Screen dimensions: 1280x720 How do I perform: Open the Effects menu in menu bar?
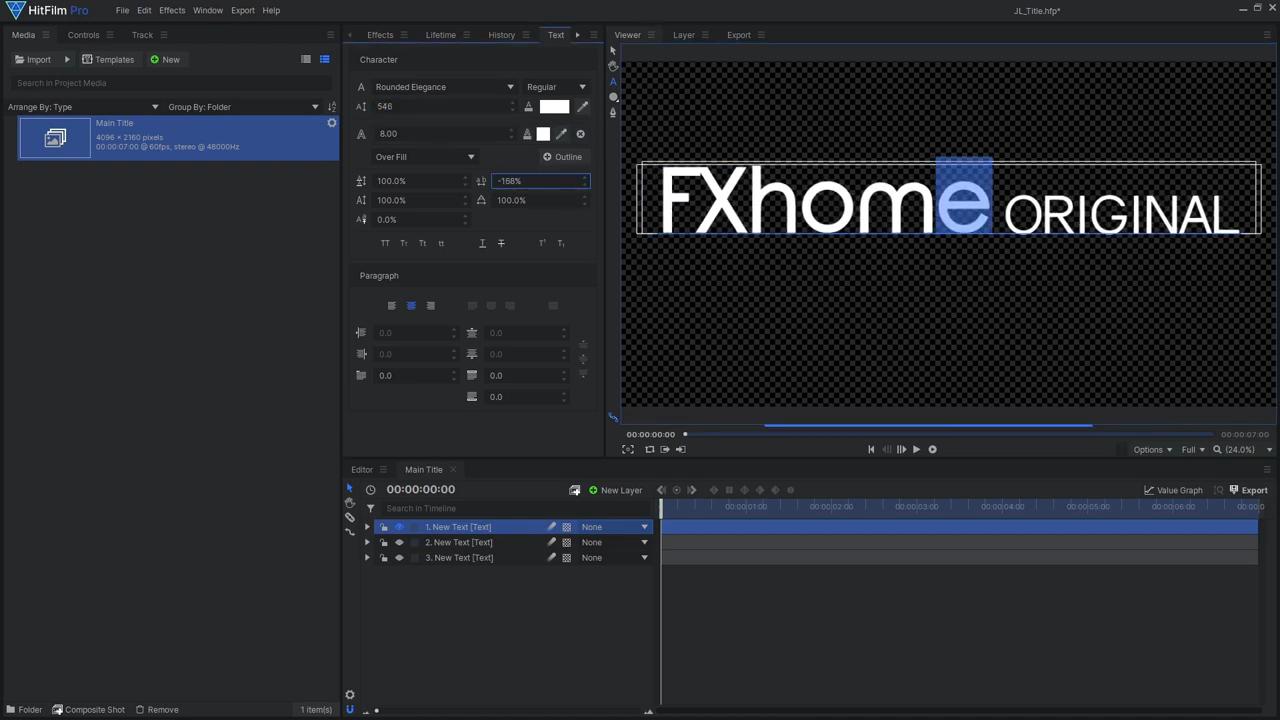172,10
